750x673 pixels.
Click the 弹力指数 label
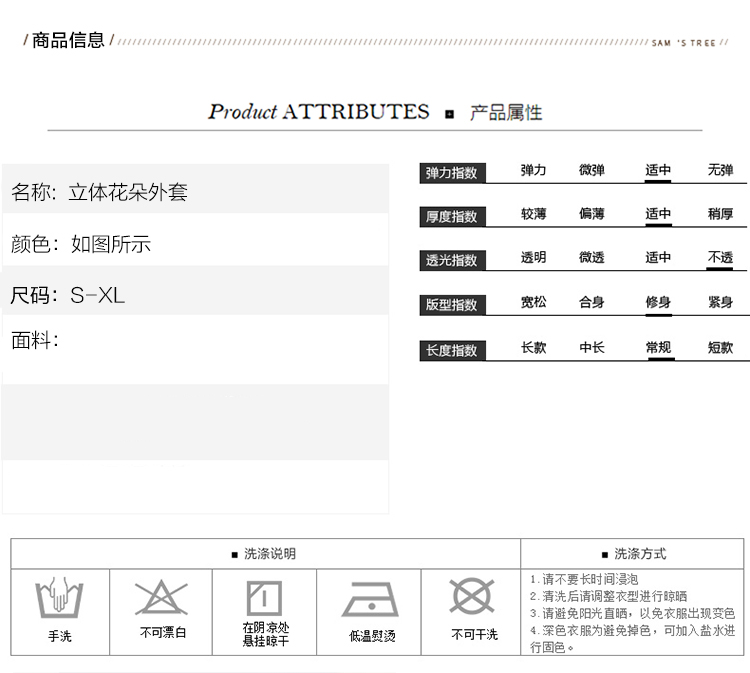pos(452,173)
